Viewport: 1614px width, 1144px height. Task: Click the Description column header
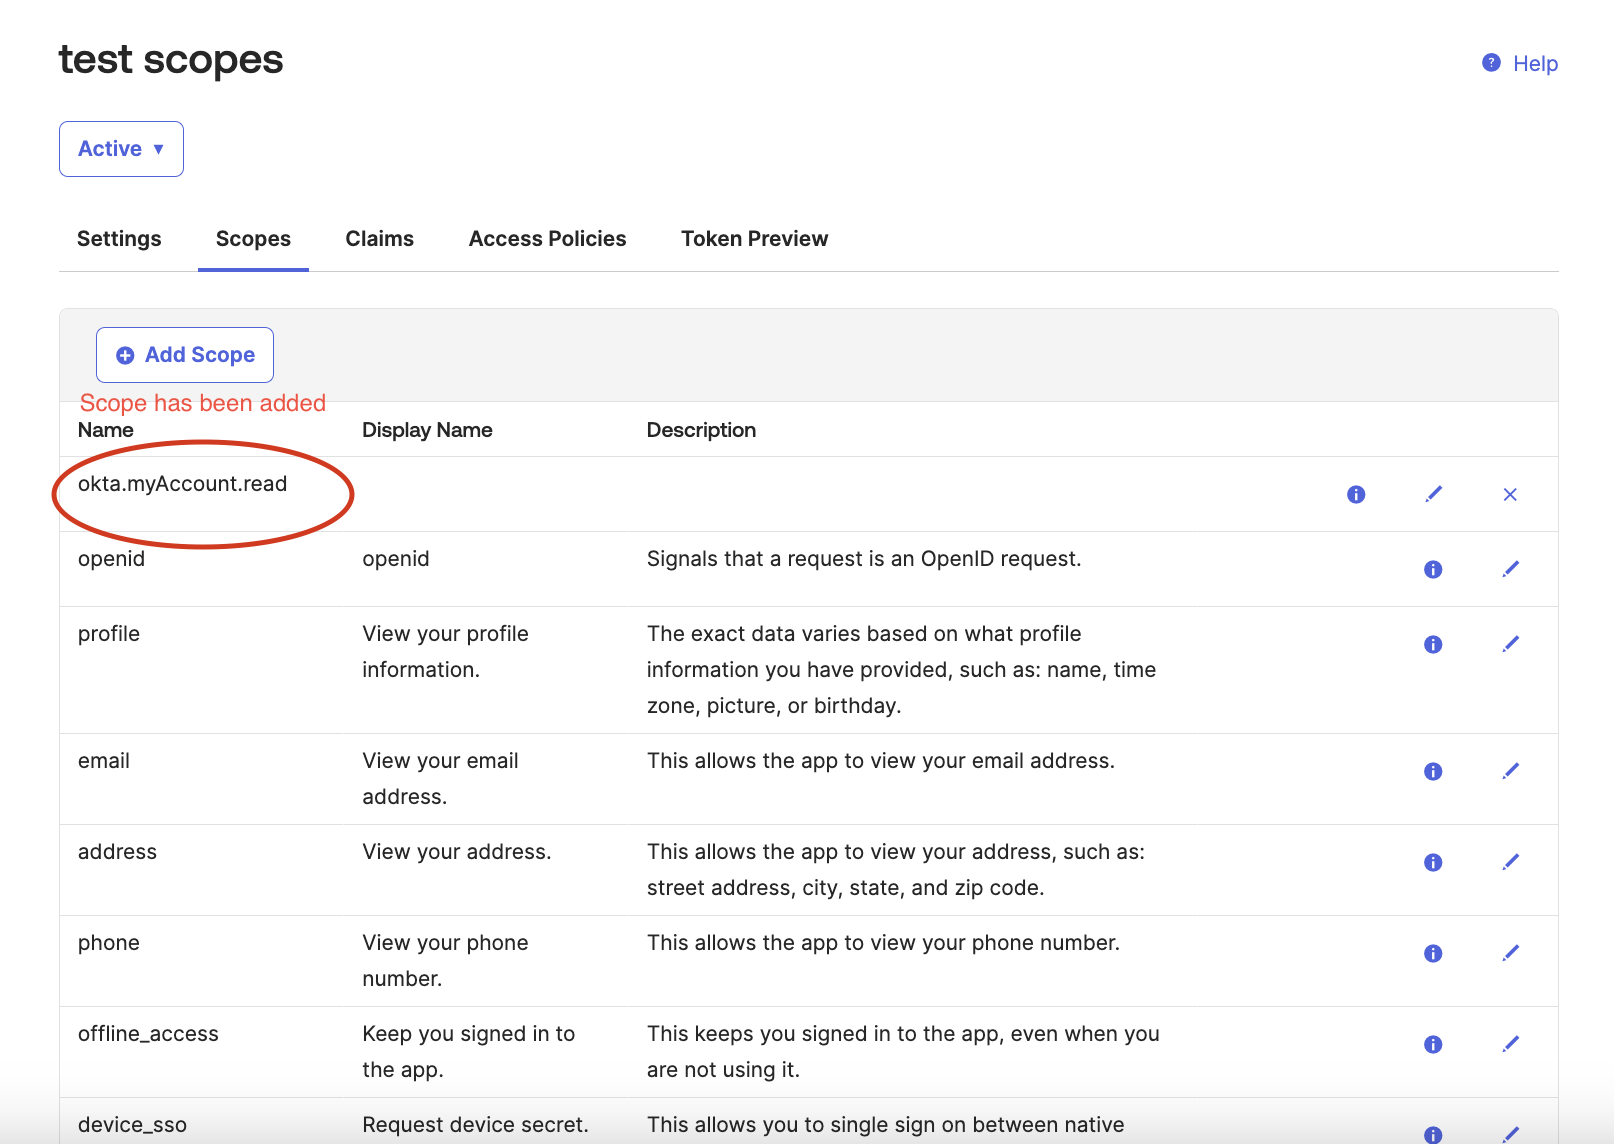pyautogui.click(x=701, y=430)
